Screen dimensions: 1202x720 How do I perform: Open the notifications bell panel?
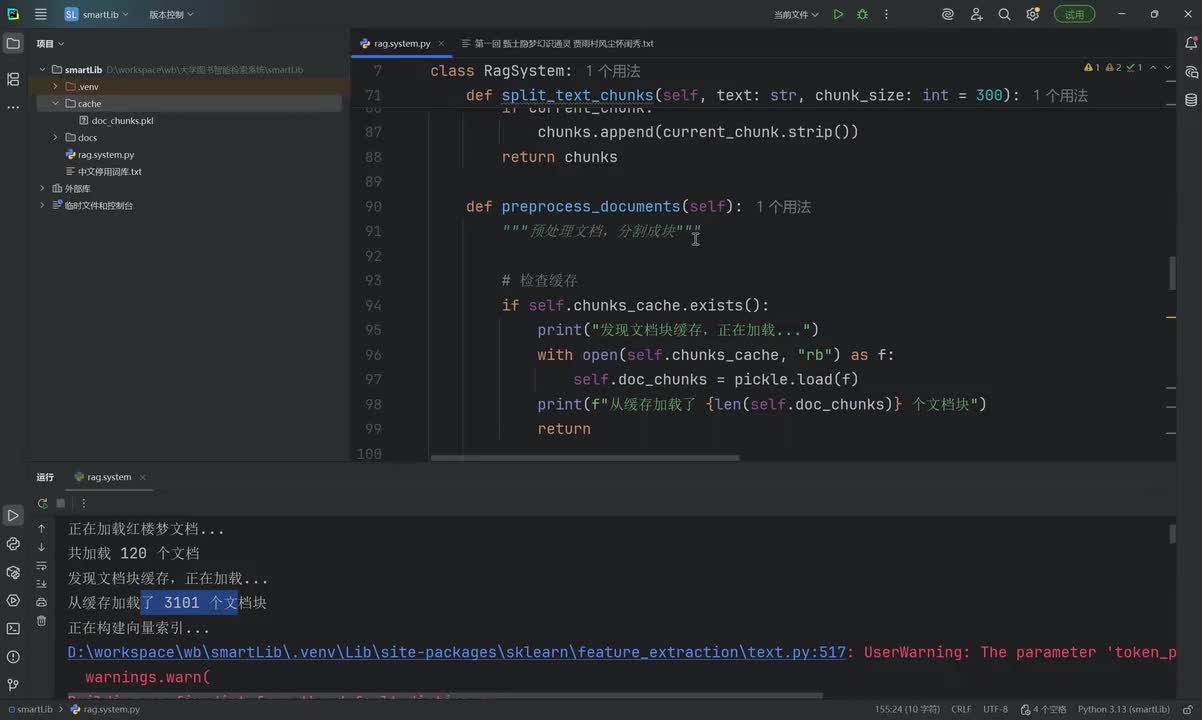pos(1191,44)
